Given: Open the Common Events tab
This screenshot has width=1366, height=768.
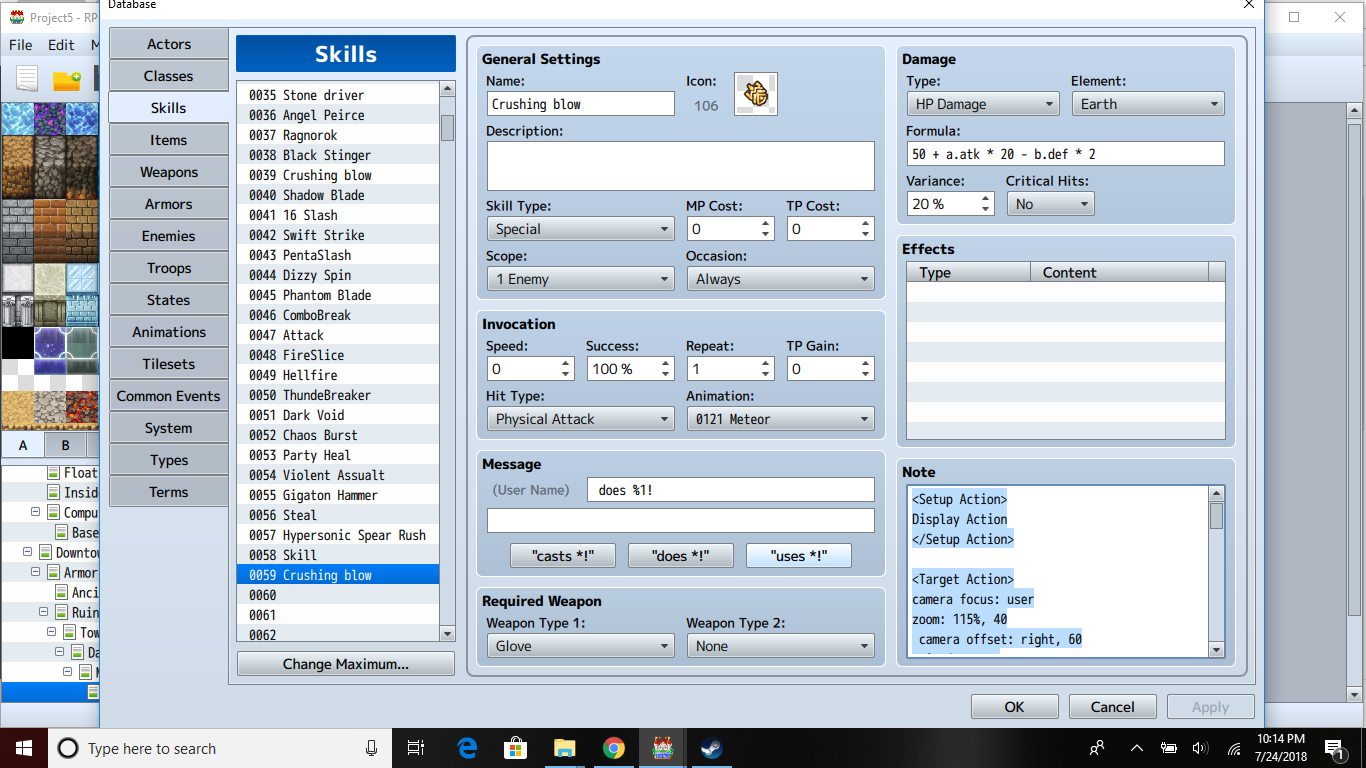Looking at the screenshot, I should [169, 396].
